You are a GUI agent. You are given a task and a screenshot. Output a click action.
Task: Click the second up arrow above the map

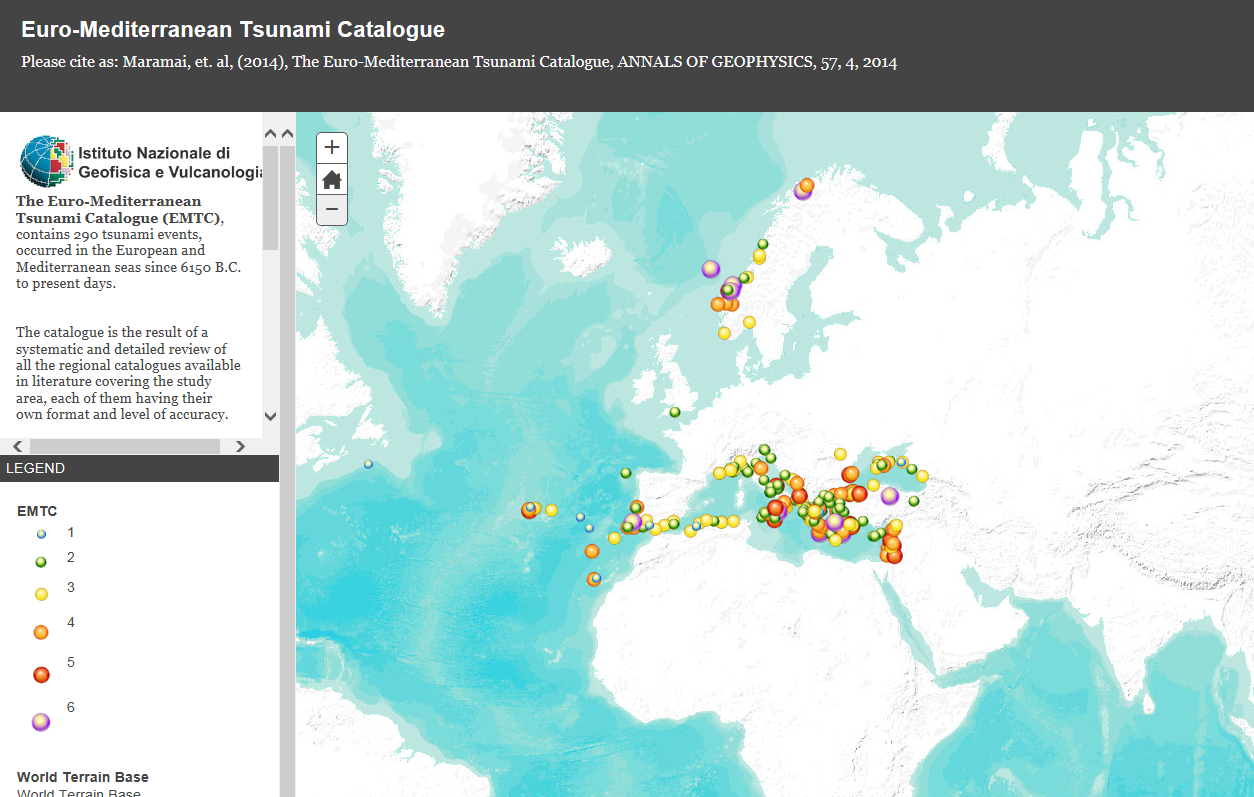[x=286, y=133]
